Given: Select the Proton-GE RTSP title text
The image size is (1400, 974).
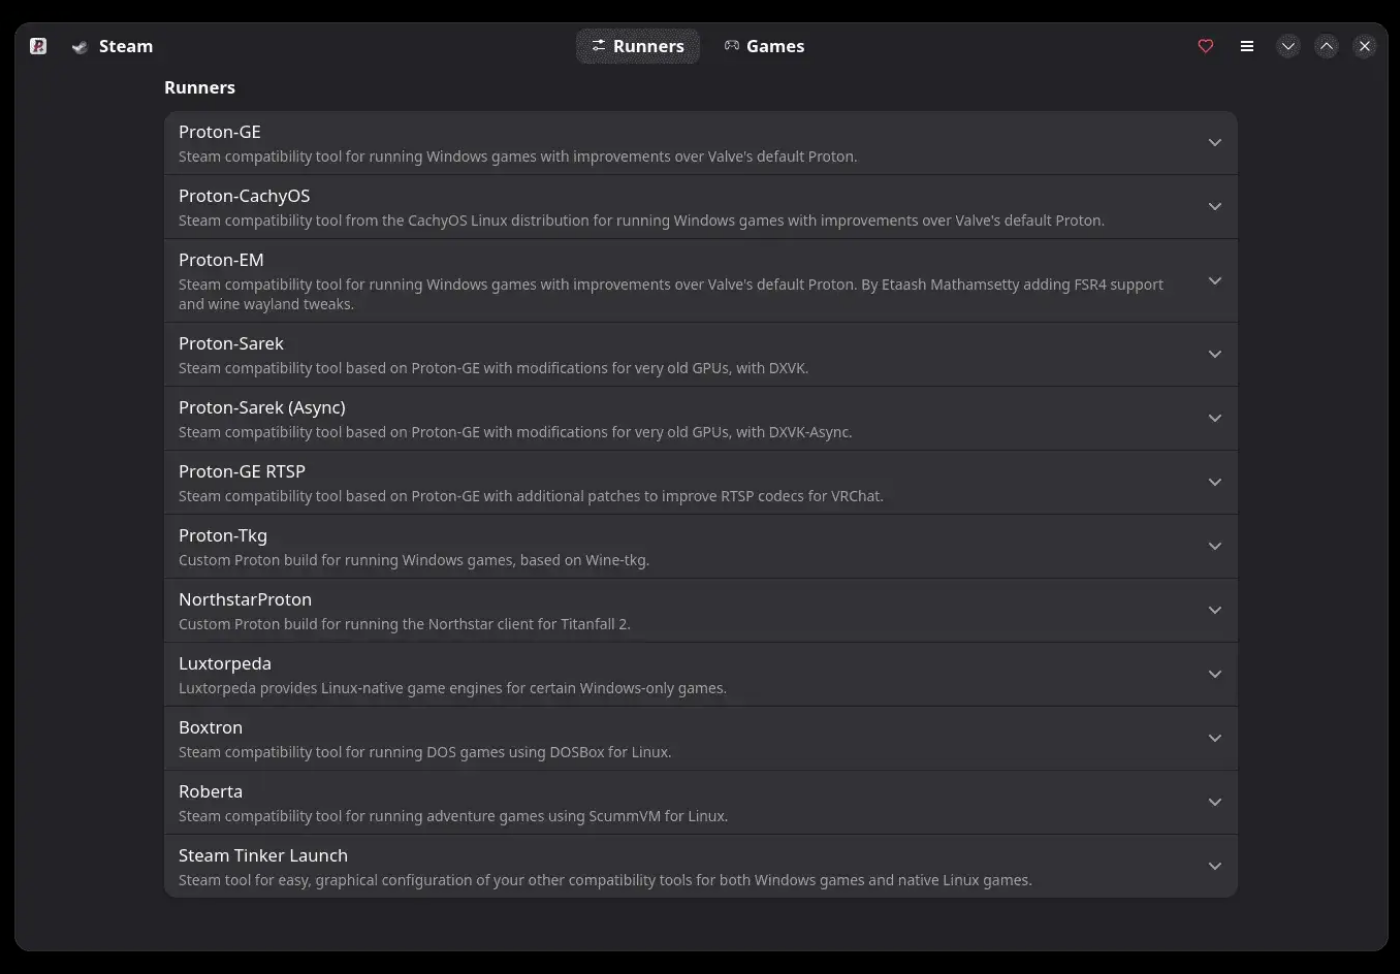Looking at the screenshot, I should point(242,472).
